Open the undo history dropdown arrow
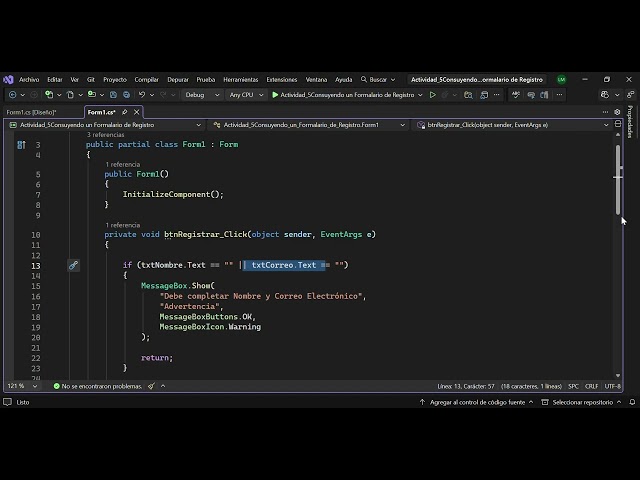Image resolution: width=640 pixels, height=480 pixels. click(152, 95)
